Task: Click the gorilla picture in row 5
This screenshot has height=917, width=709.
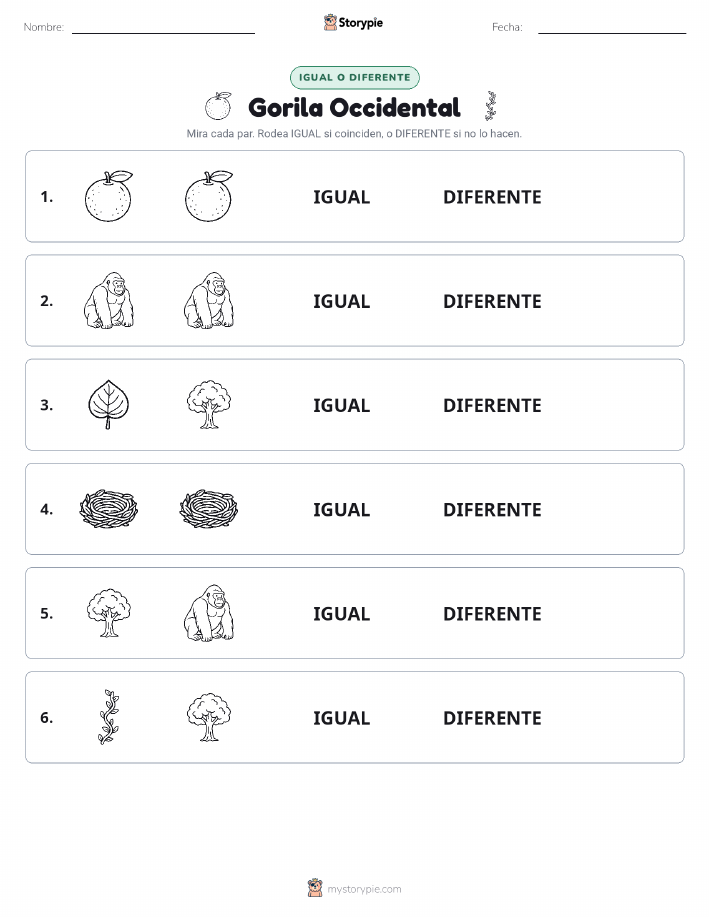Action: coord(209,613)
